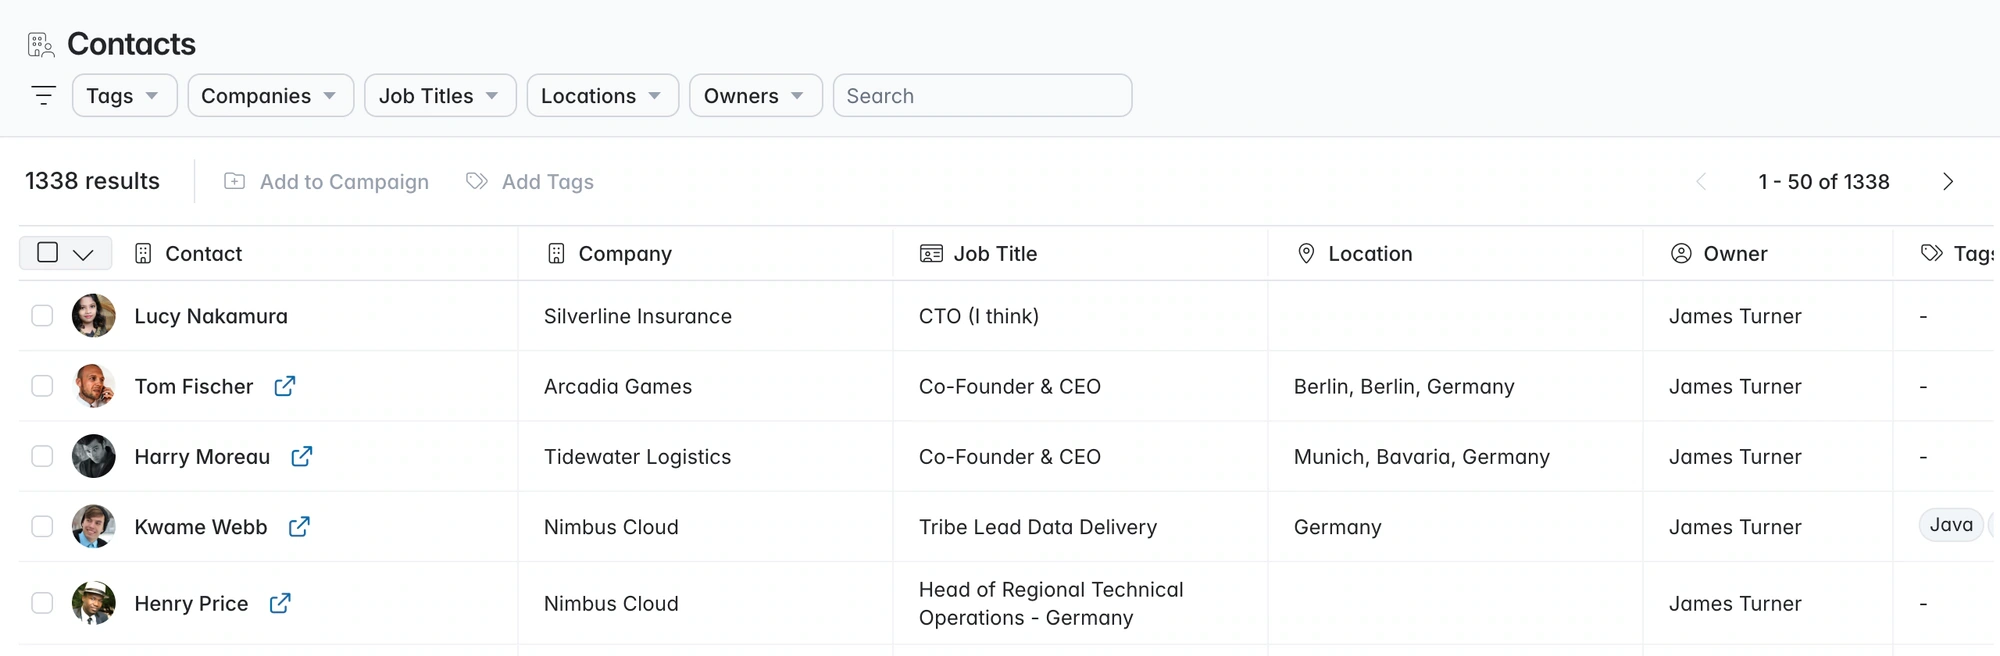Click the Berlin, Berlin, Germany location
Screen dimensions: 2000x656
point(1404,386)
